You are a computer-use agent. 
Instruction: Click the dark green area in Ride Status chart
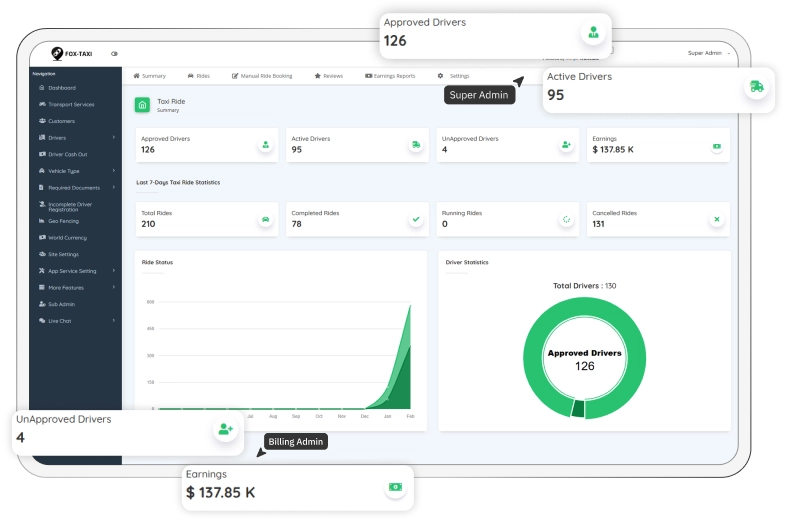(x=402, y=386)
